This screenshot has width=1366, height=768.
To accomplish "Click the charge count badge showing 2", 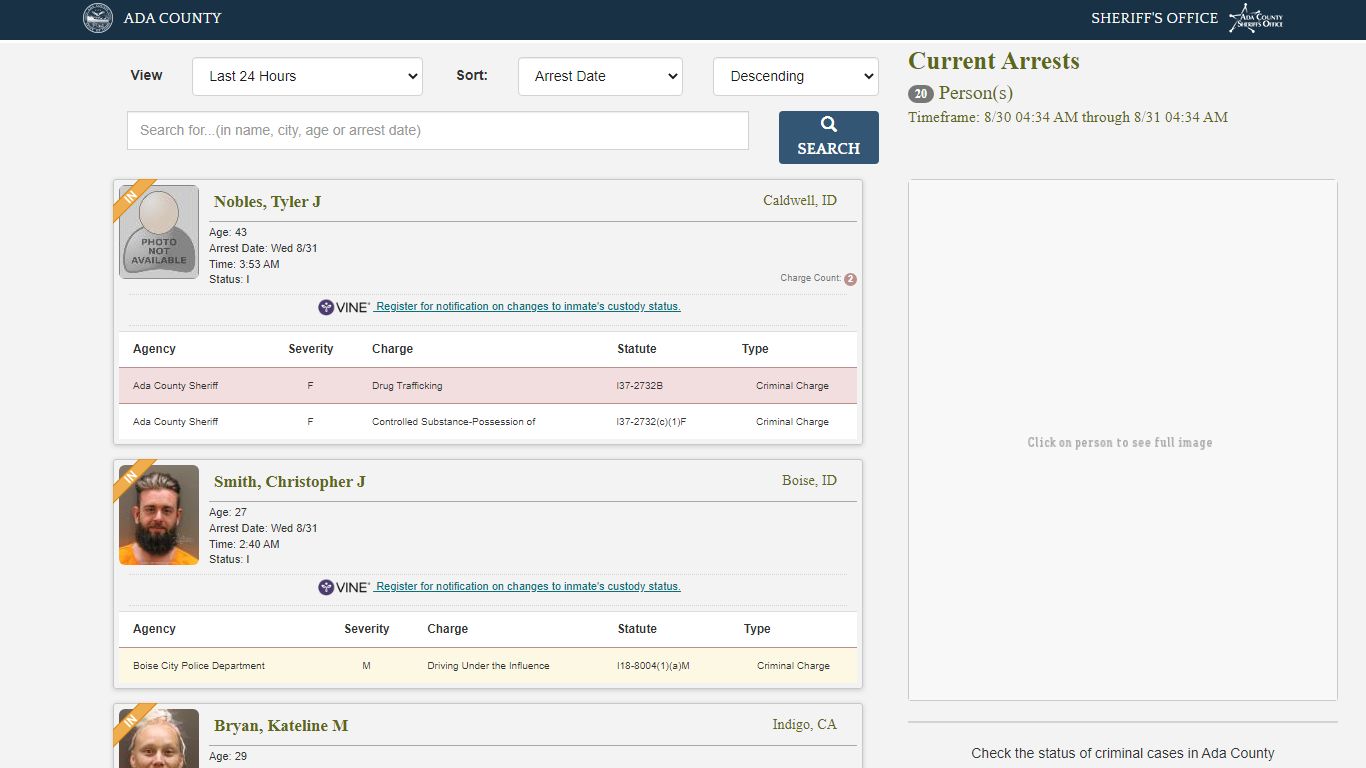I will click(x=850, y=279).
